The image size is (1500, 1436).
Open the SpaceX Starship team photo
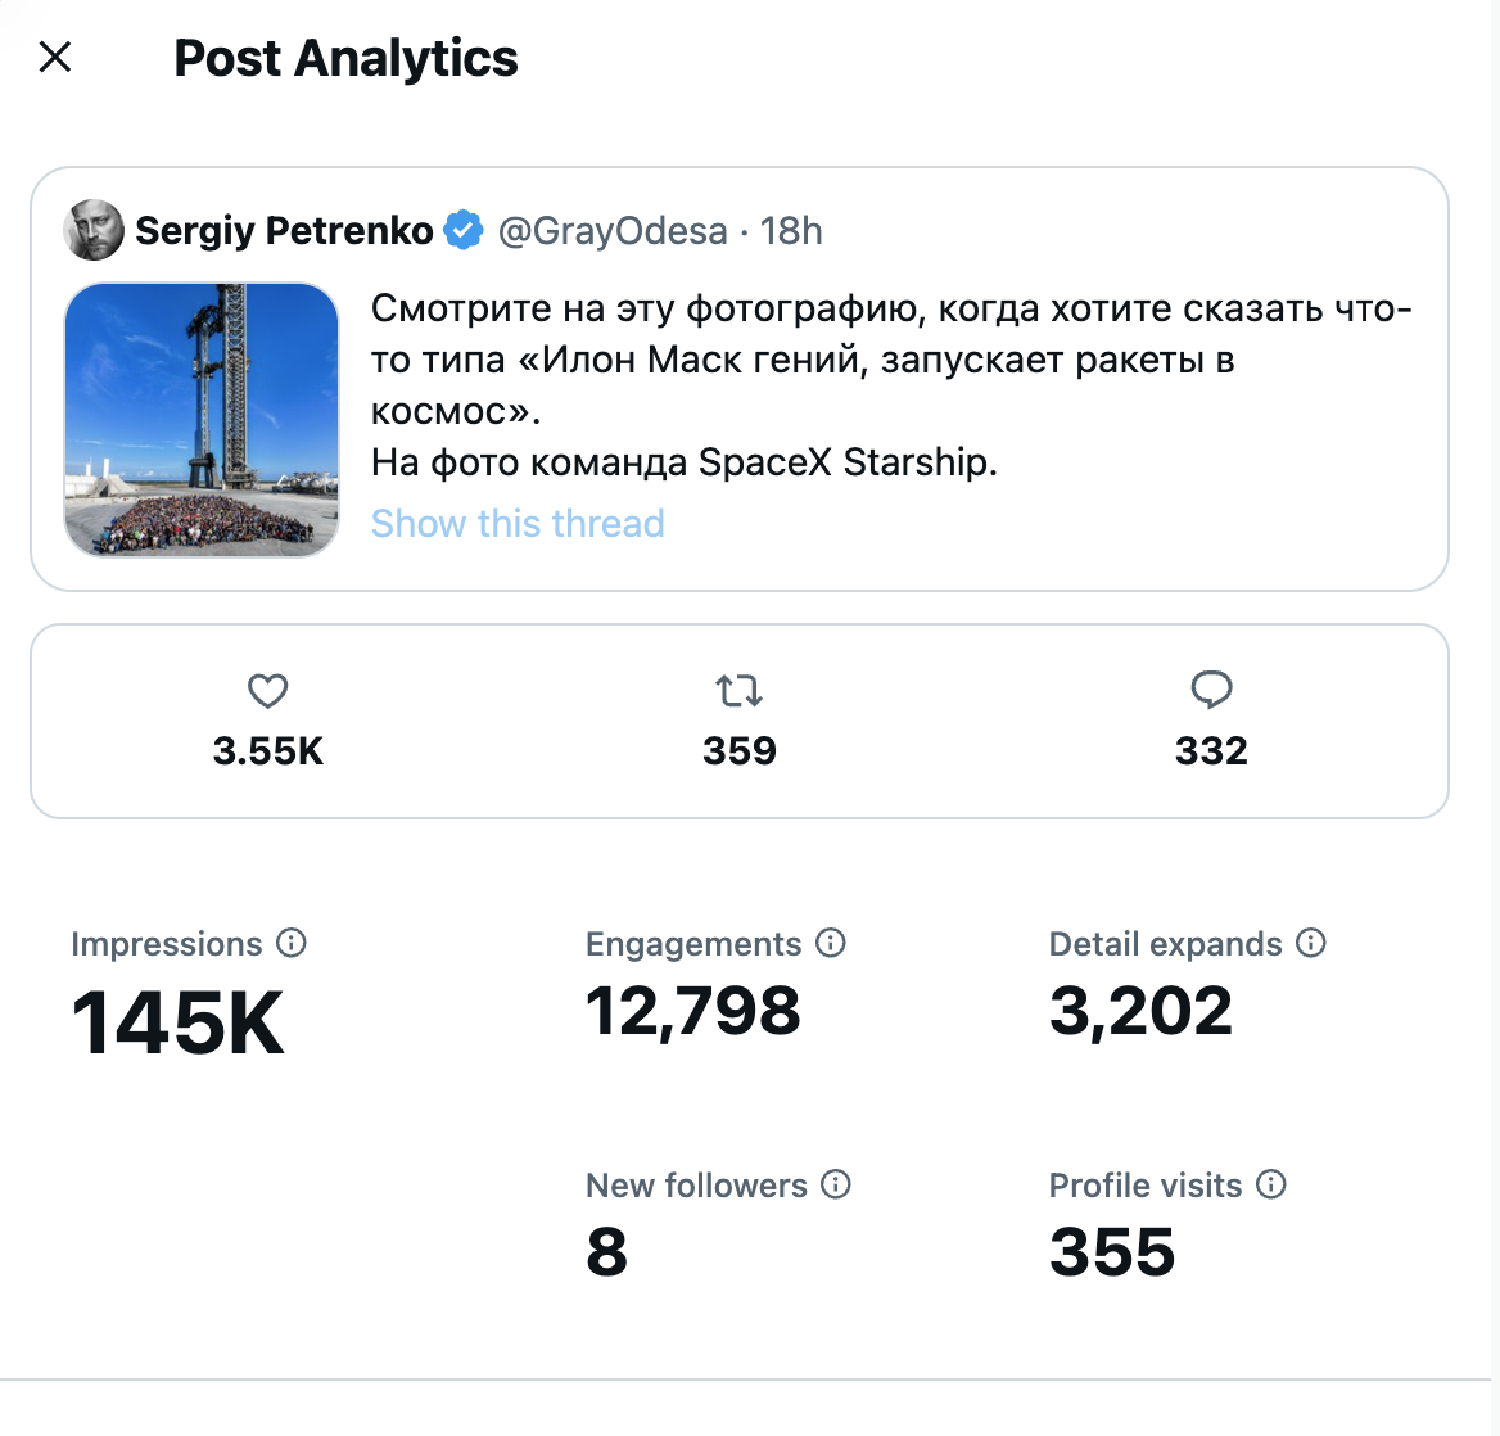click(x=201, y=420)
